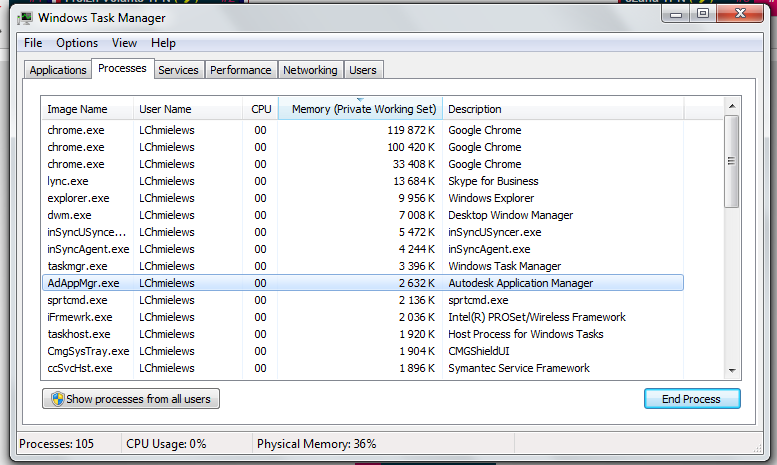Click the Symantec Service Framework description
Image resolution: width=777 pixels, height=465 pixels.
click(x=519, y=368)
